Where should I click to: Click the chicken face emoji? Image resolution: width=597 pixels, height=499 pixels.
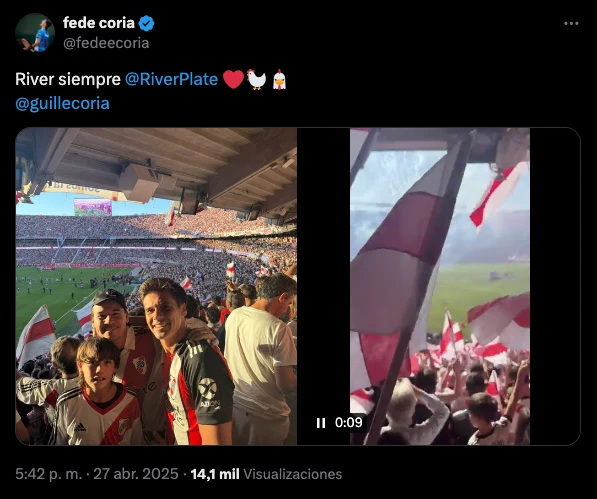(279, 80)
